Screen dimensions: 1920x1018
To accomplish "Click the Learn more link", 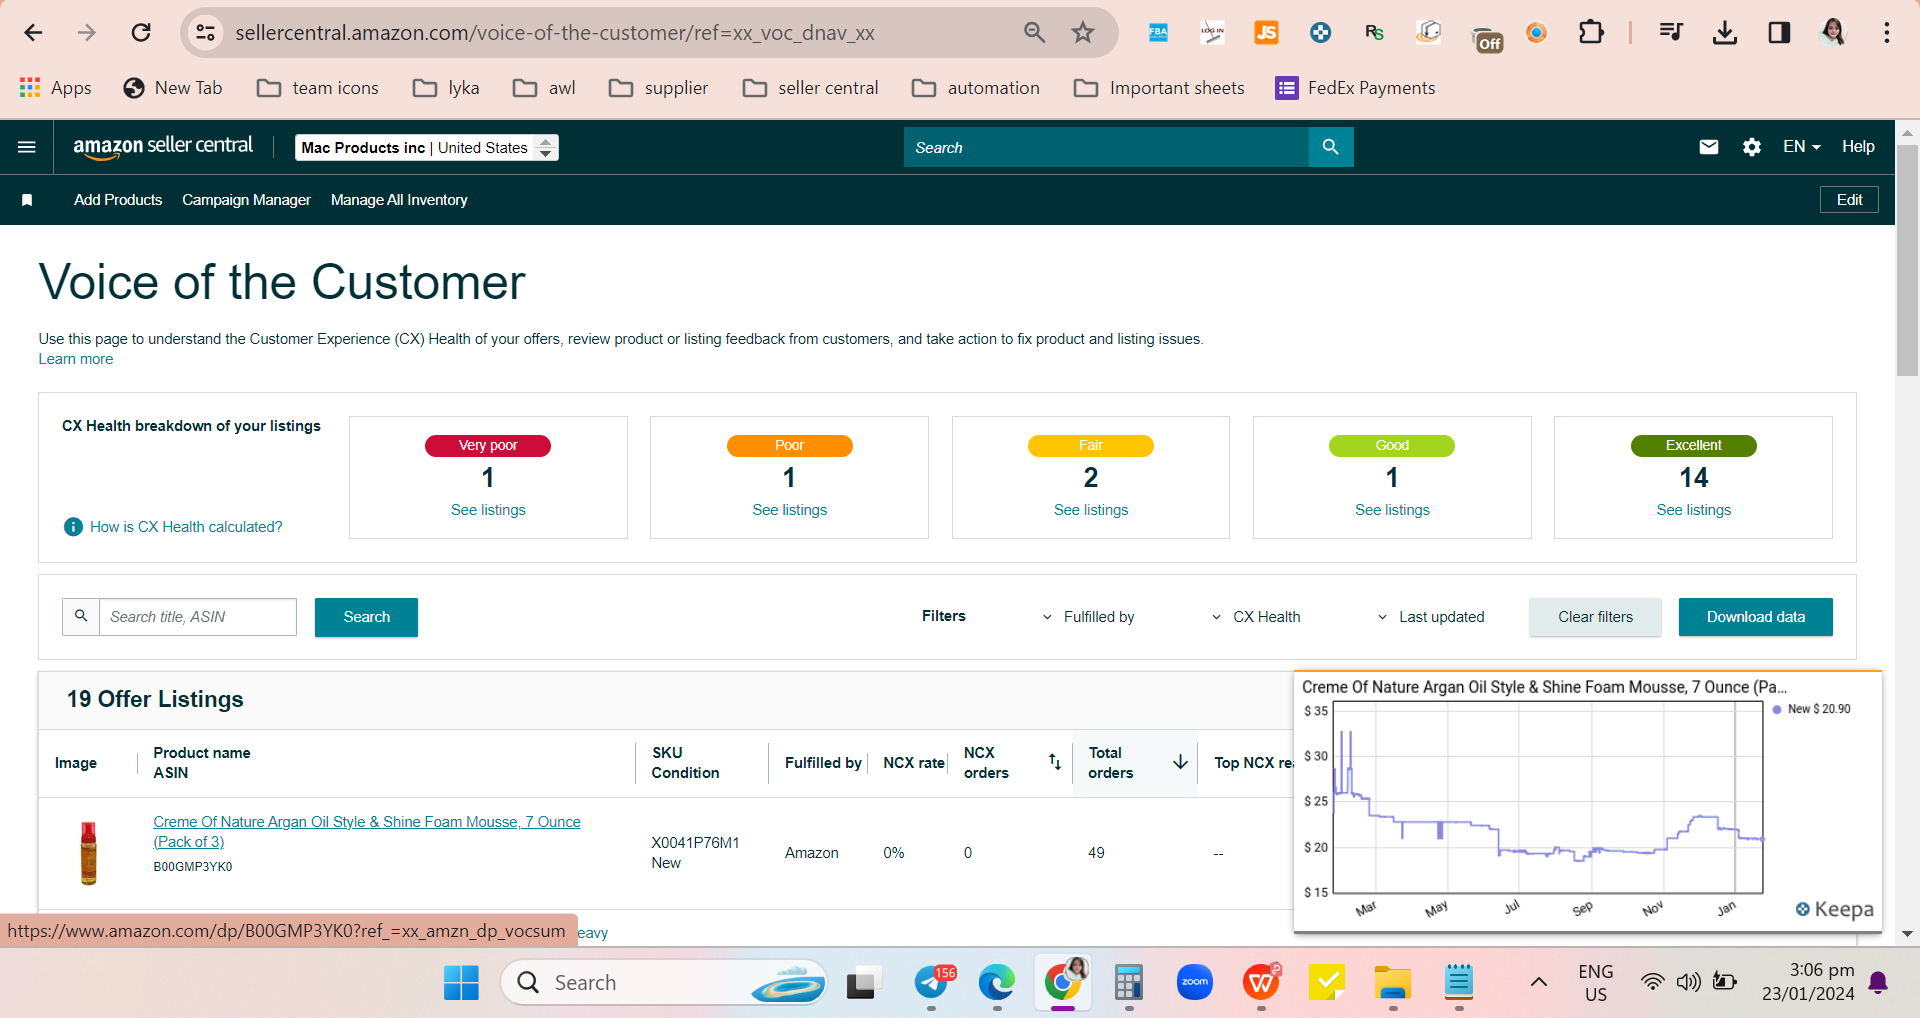I will 76,359.
